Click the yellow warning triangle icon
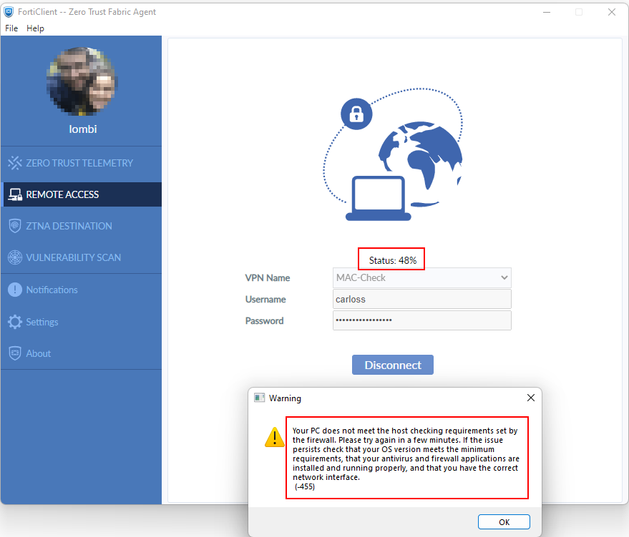 (275, 437)
